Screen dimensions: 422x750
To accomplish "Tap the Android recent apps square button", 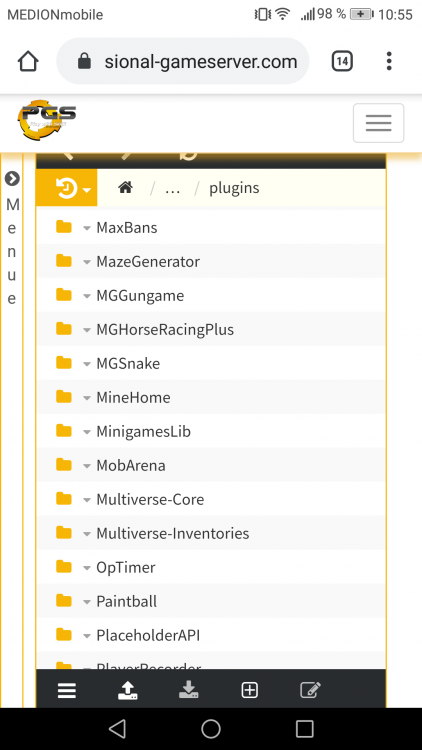I will click(x=304, y=729).
